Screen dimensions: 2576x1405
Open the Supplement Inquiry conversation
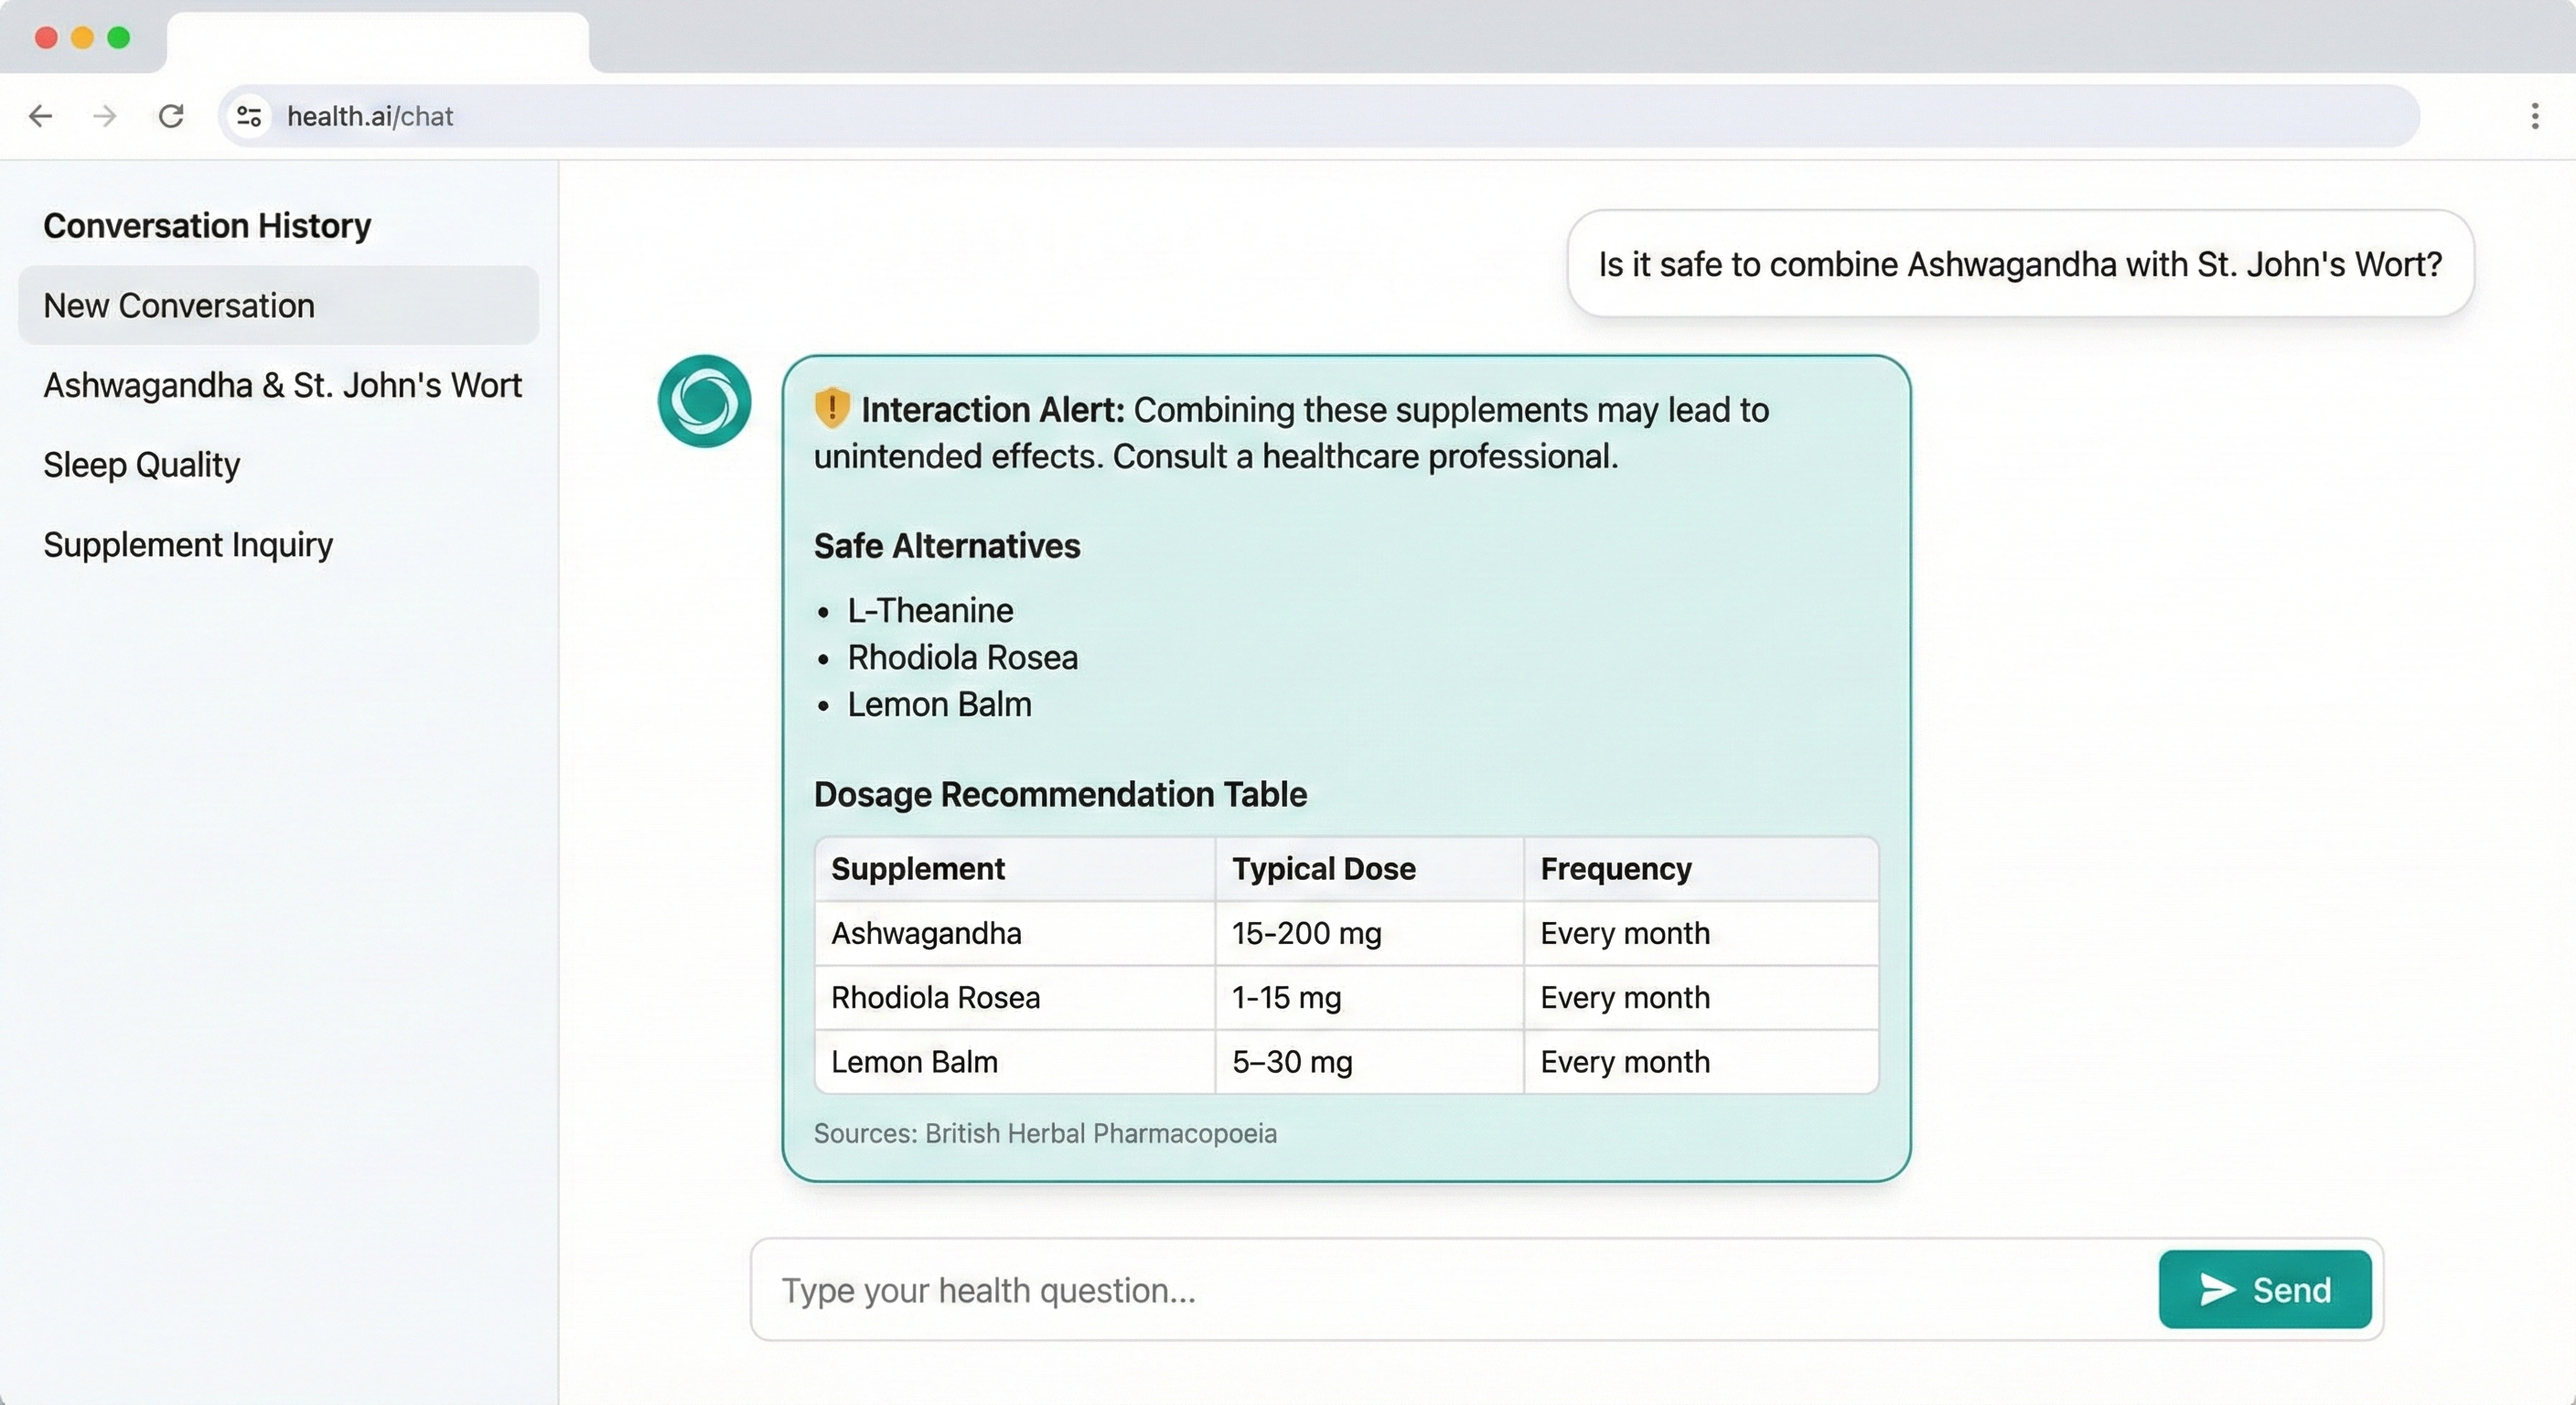pos(188,545)
